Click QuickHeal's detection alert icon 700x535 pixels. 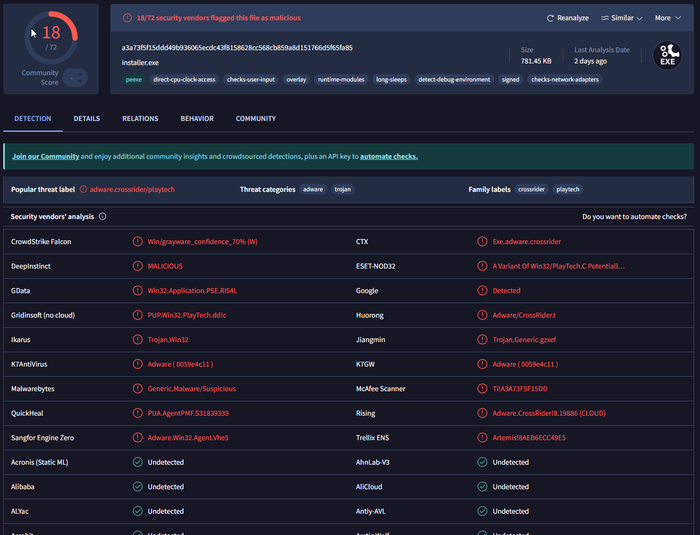[138, 414]
